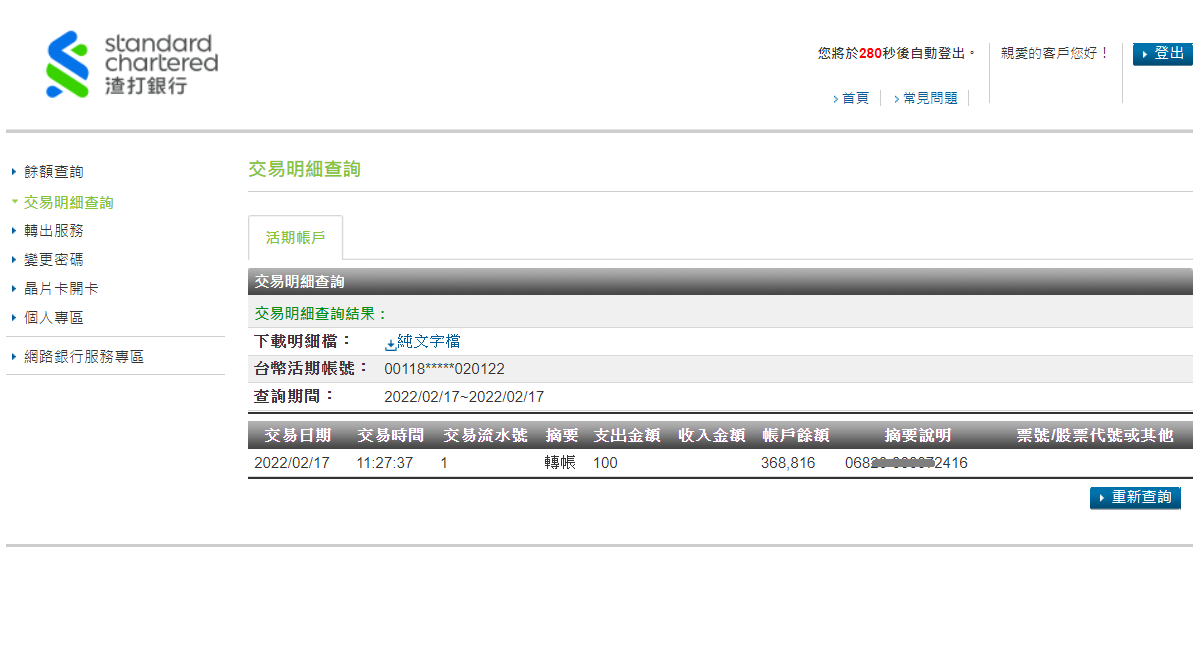Screen dimensions: 1198x651
Task: Click the 交易日期 column header
Action: point(297,436)
